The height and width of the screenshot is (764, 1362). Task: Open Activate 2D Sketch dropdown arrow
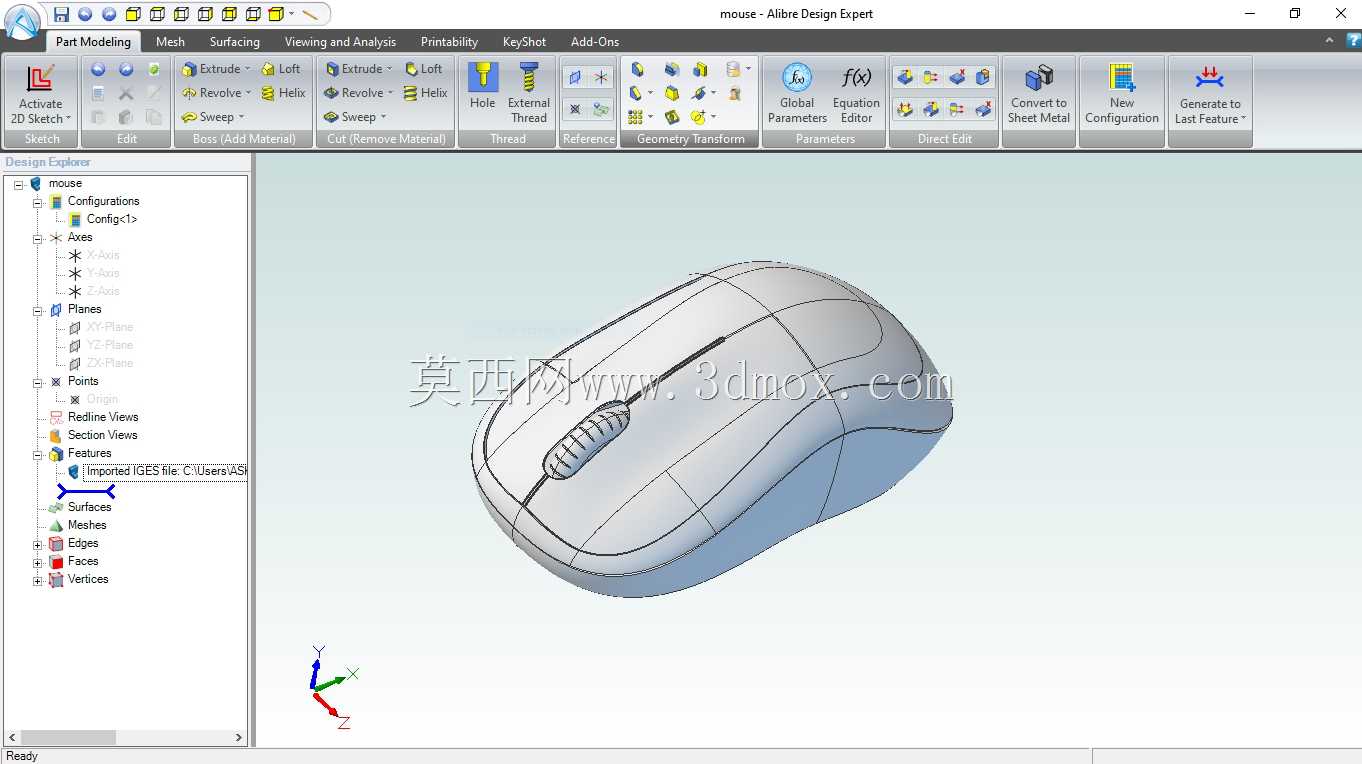point(68,119)
